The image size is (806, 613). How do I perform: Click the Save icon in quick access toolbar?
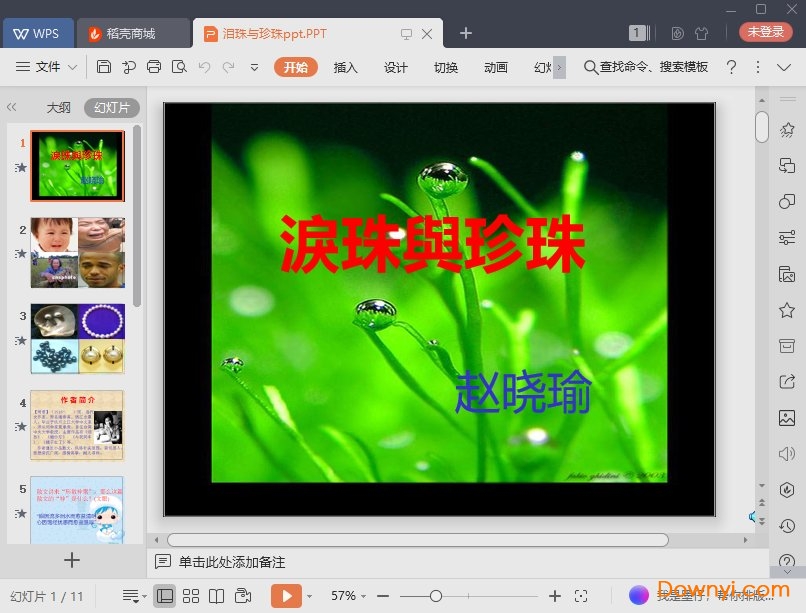pos(105,66)
